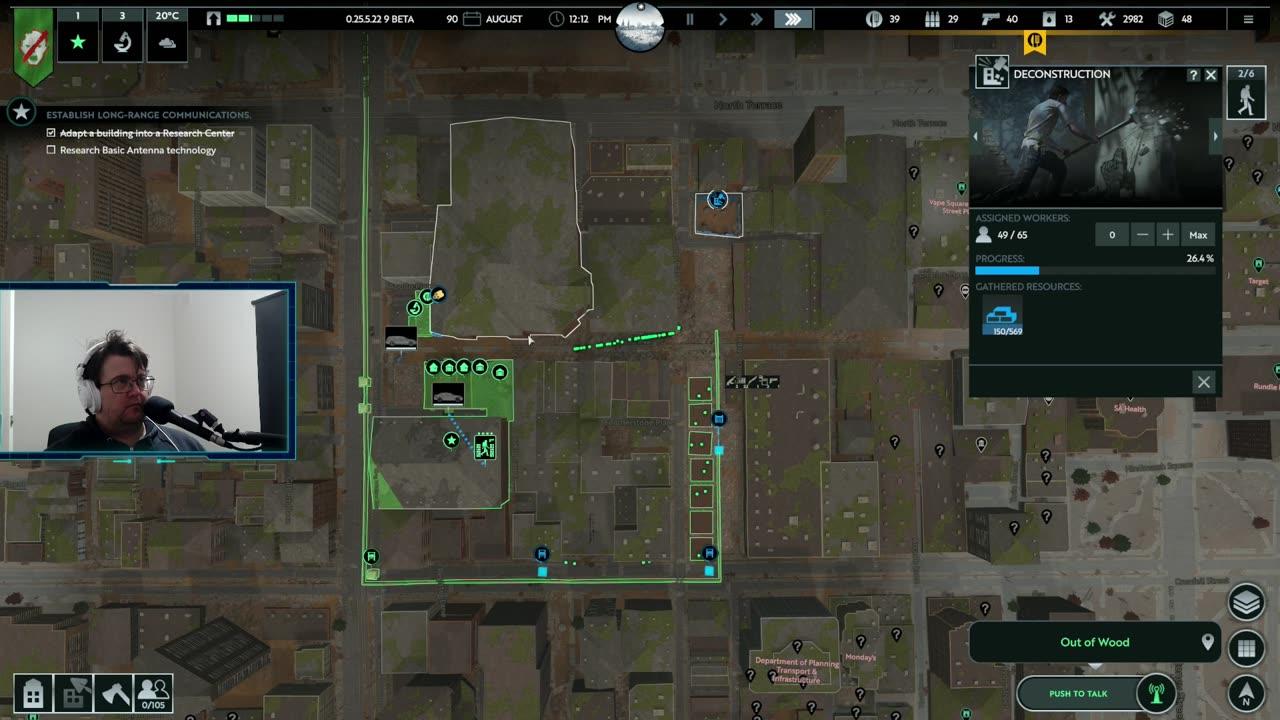Decrease assigned workers with minus button
Viewport: 1280px width, 720px height.
[x=1142, y=235]
